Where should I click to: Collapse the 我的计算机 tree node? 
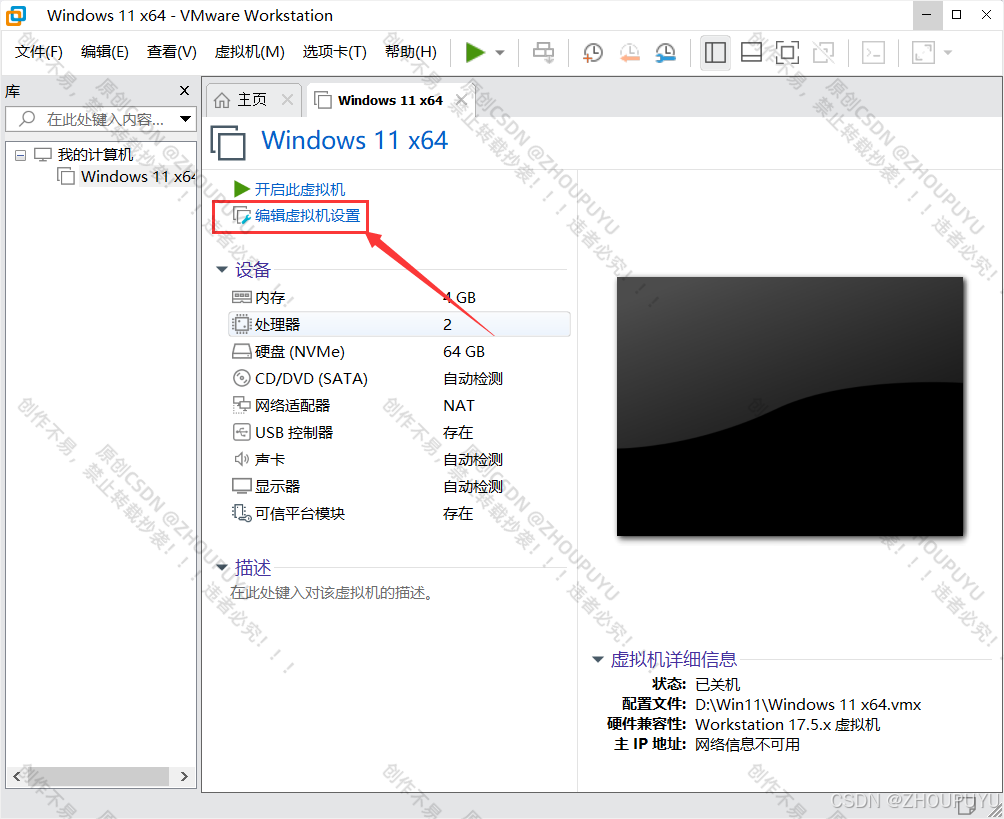pyautogui.click(x=20, y=155)
